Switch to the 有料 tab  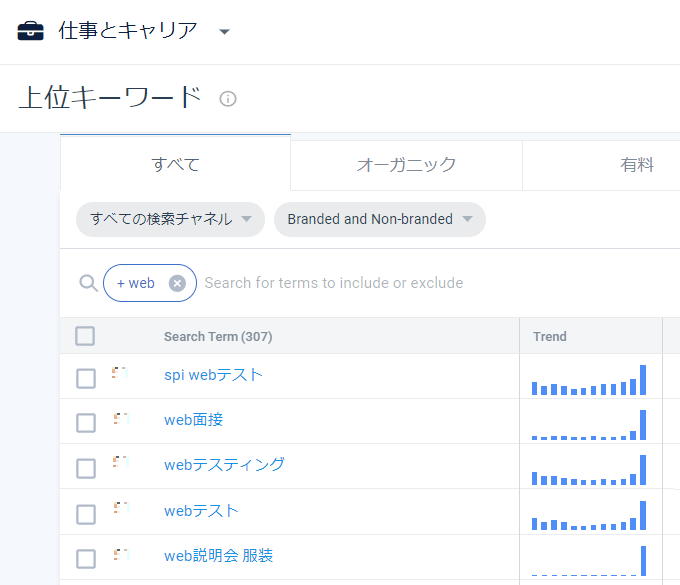coord(636,165)
